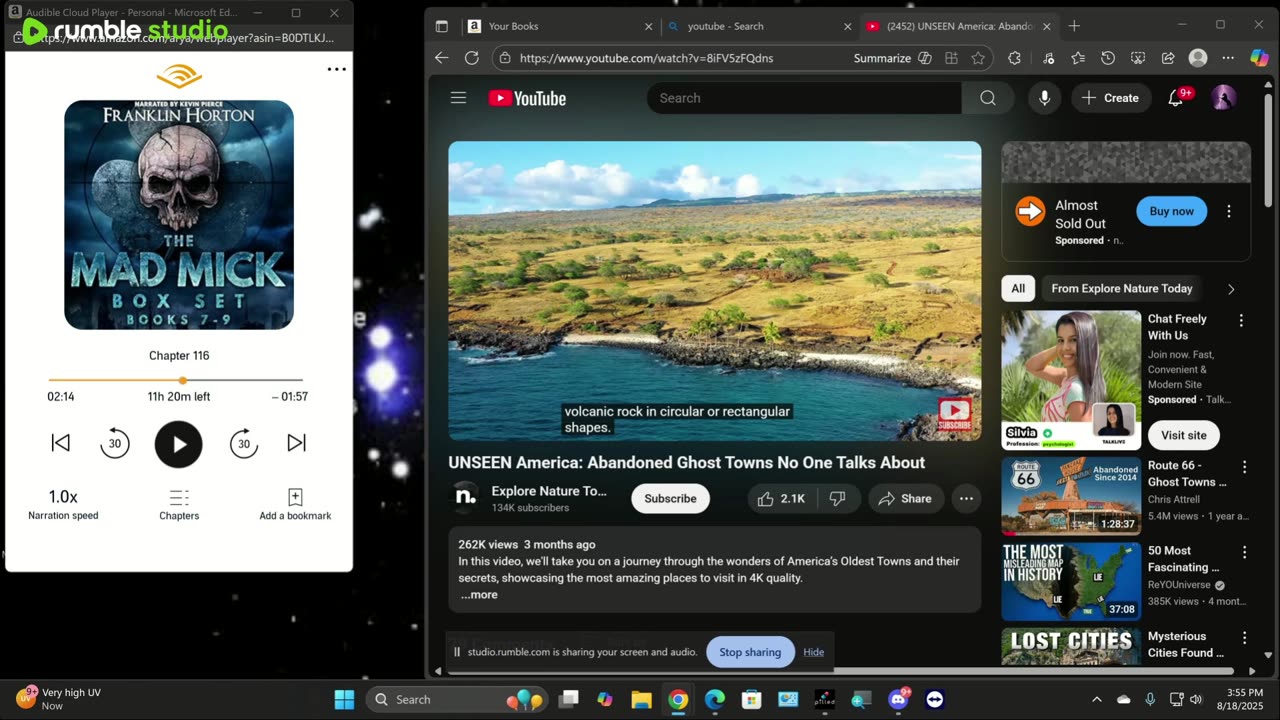Select the UNSEEN America YouTube tab

[958, 26]
